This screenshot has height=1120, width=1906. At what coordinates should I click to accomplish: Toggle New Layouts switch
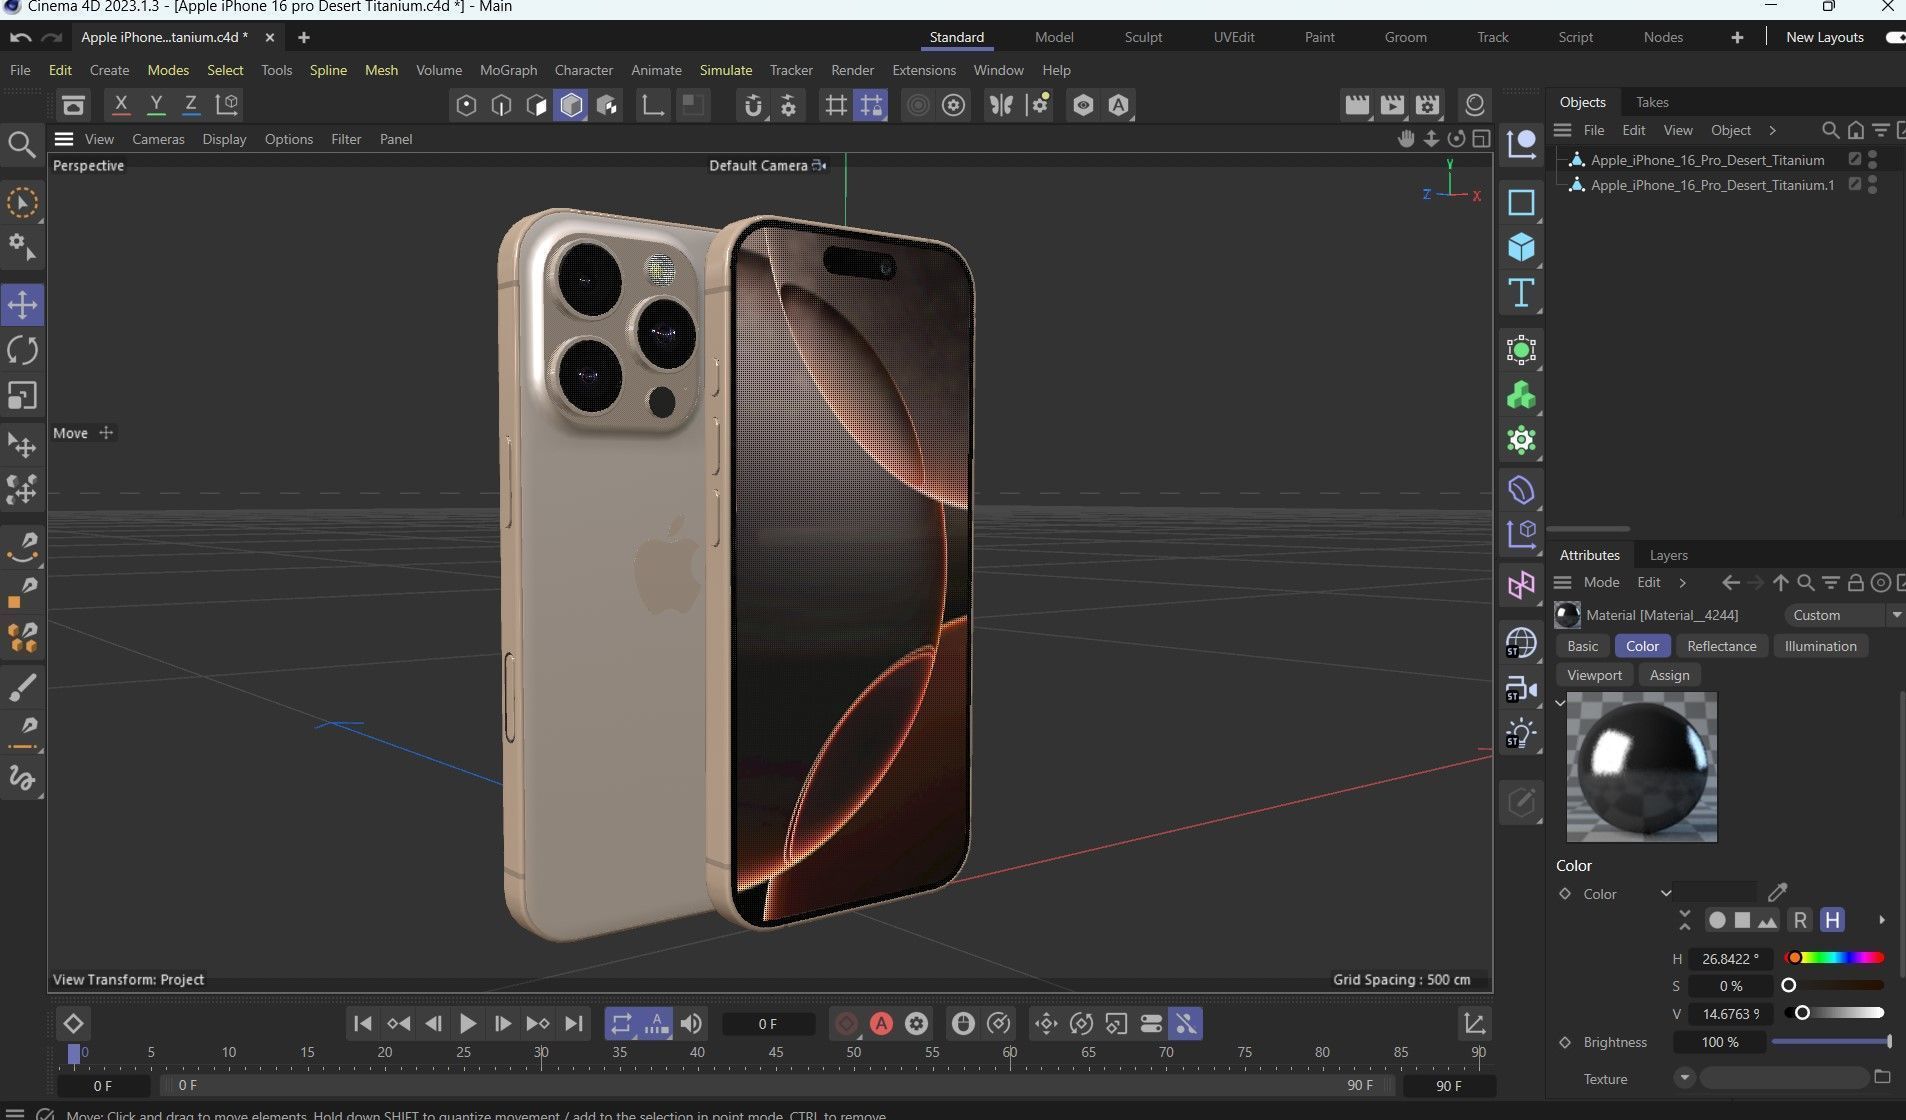point(1895,37)
